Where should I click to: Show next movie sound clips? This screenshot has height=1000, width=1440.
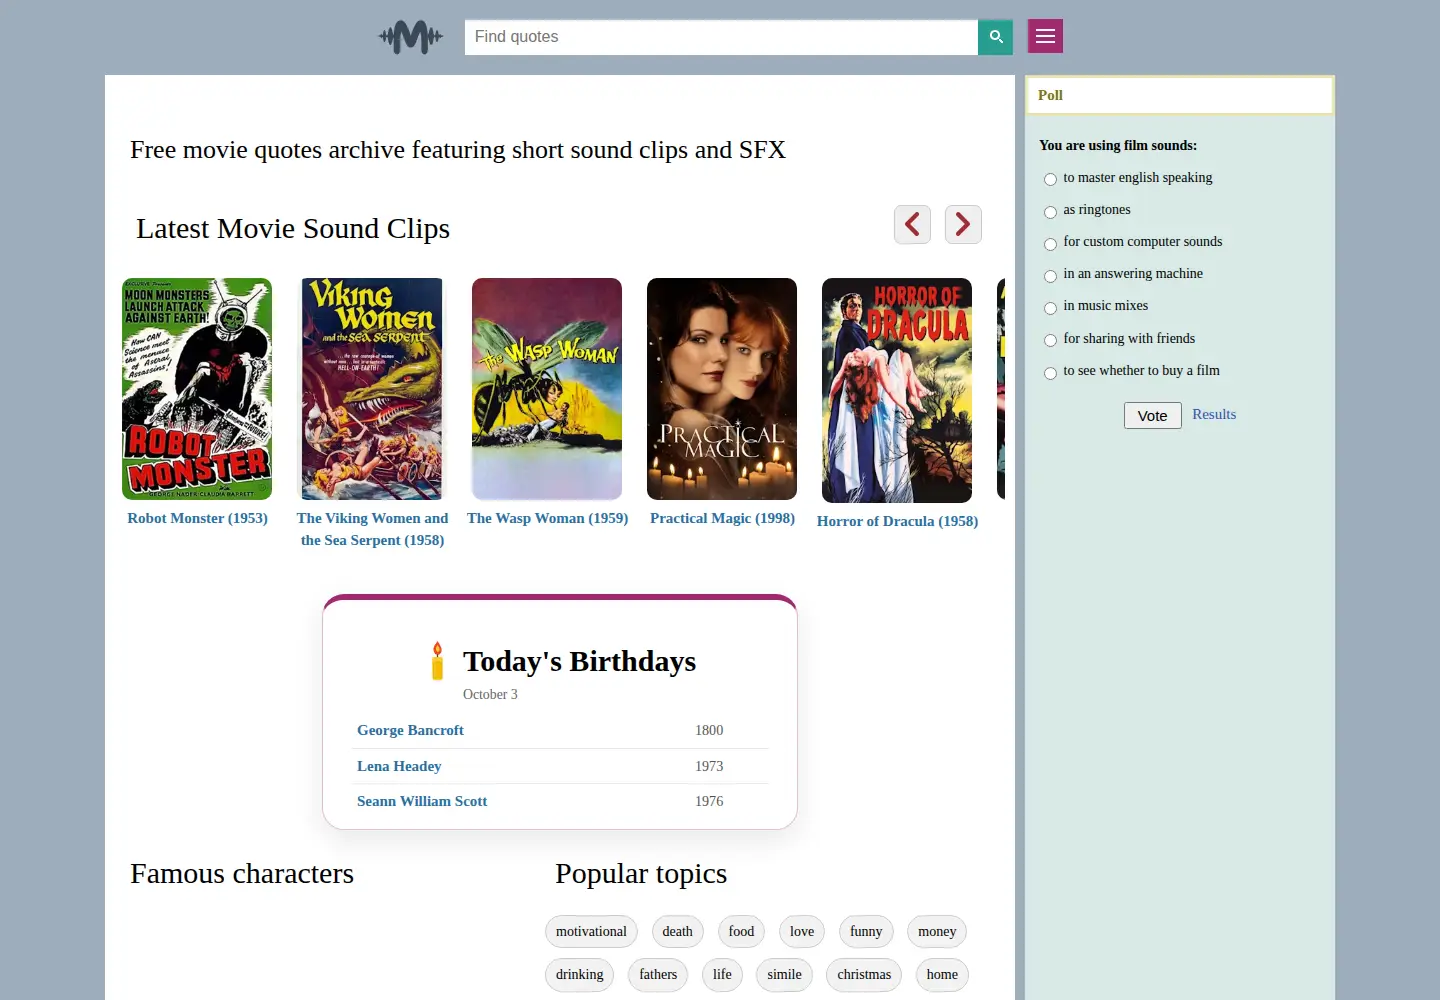click(963, 224)
